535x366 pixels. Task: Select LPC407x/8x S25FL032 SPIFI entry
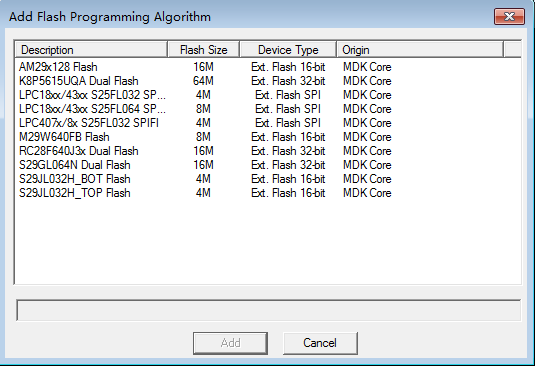click(89, 123)
